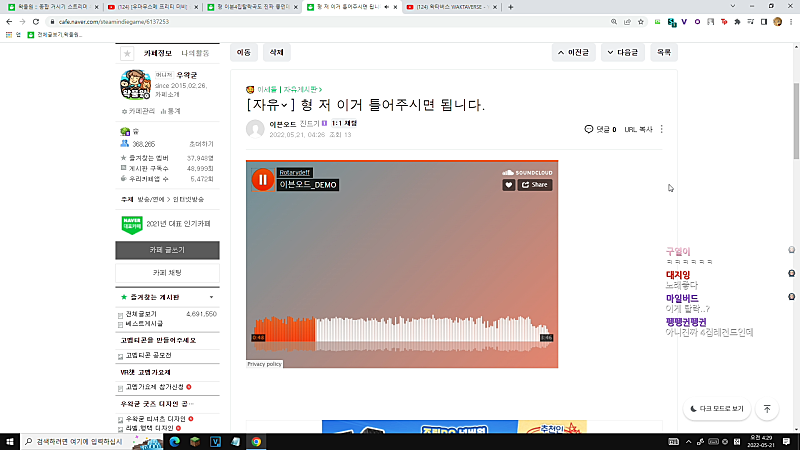Like the track with heart icon
Viewport: 800px width, 450px height.
tap(508, 185)
